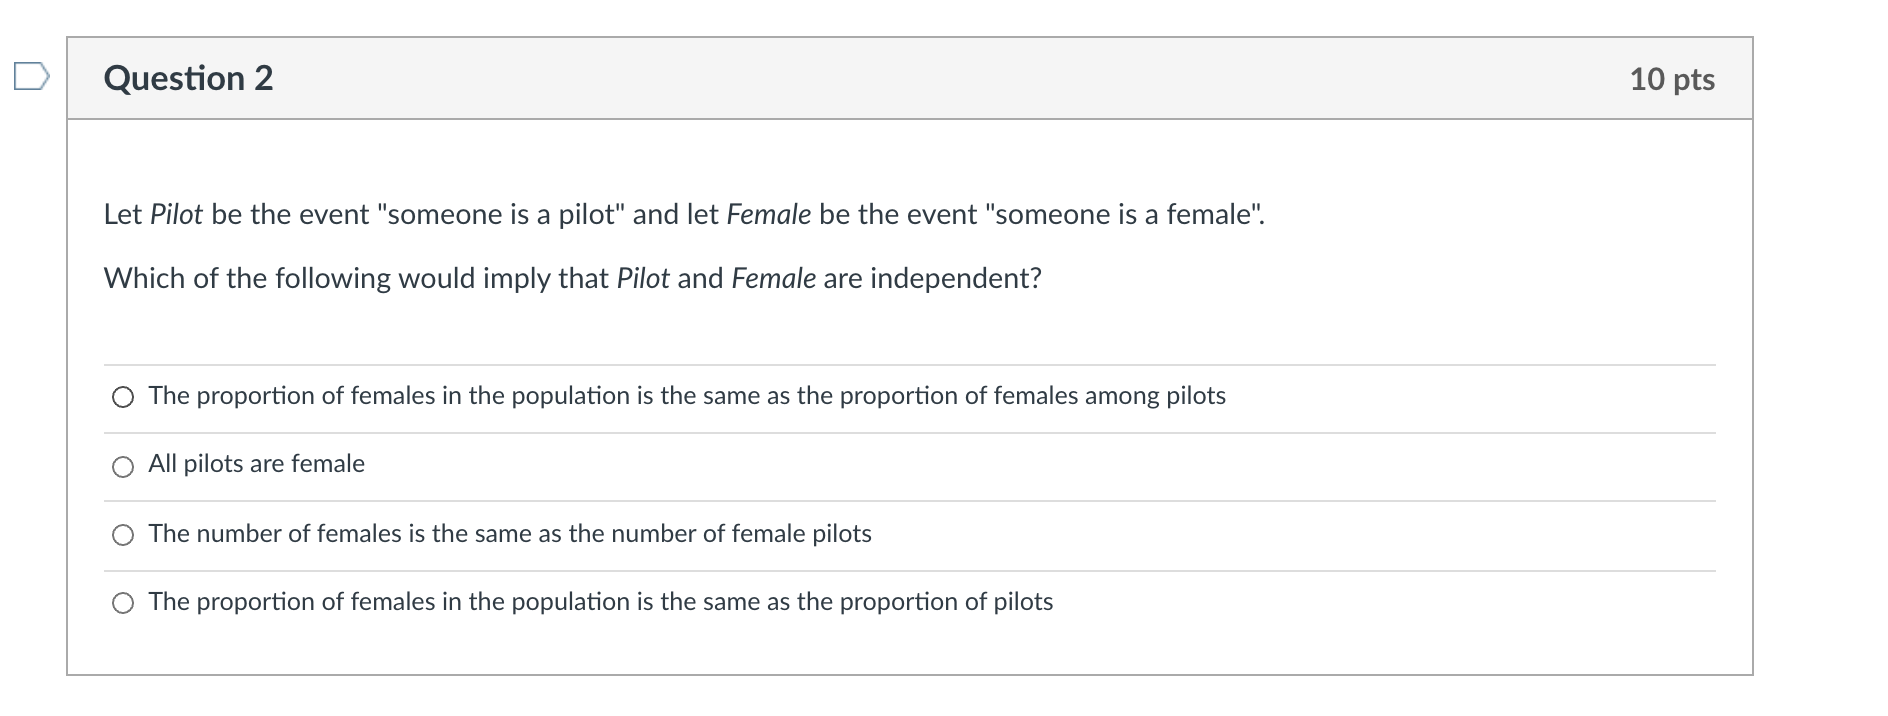Click italic 'Female' after 'and let'
The height and width of the screenshot is (716, 1888).
[768, 214]
